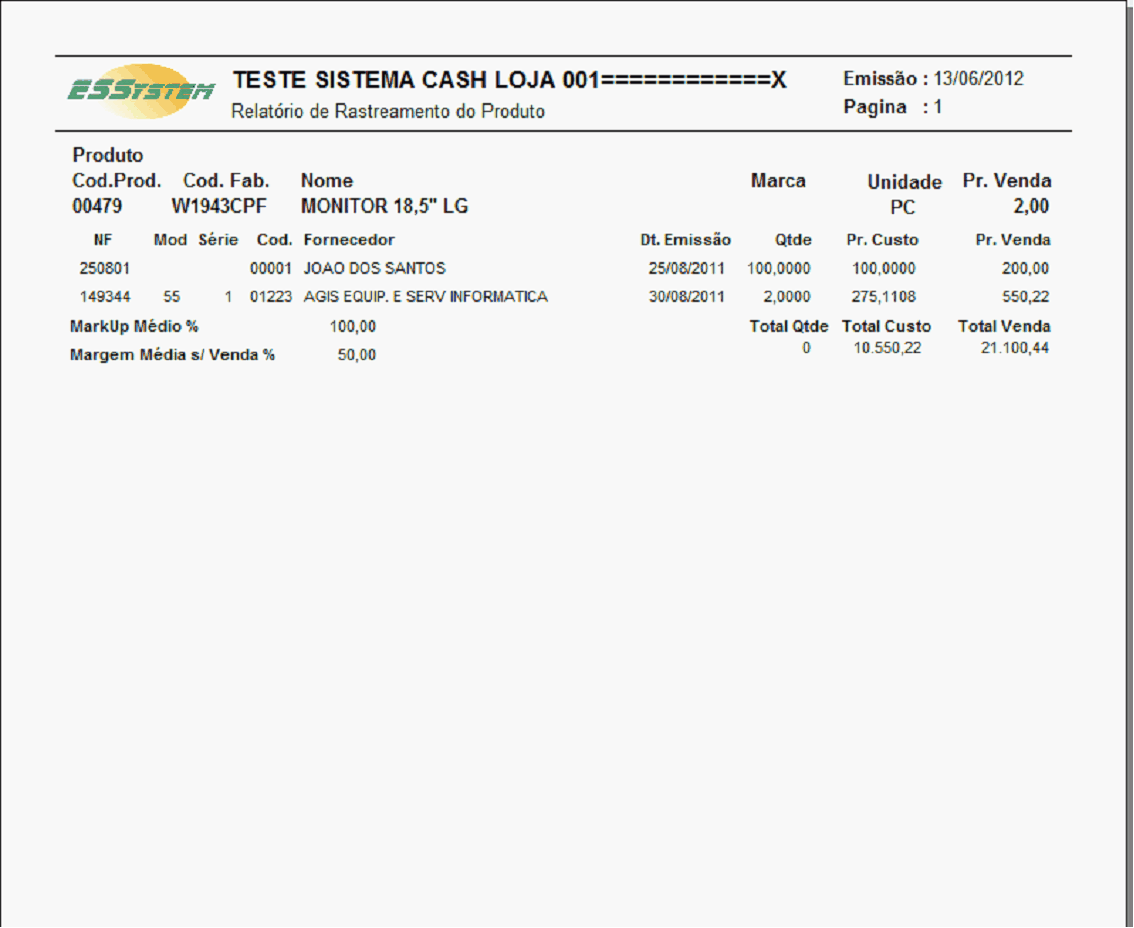Select the unit value PC

(903, 208)
